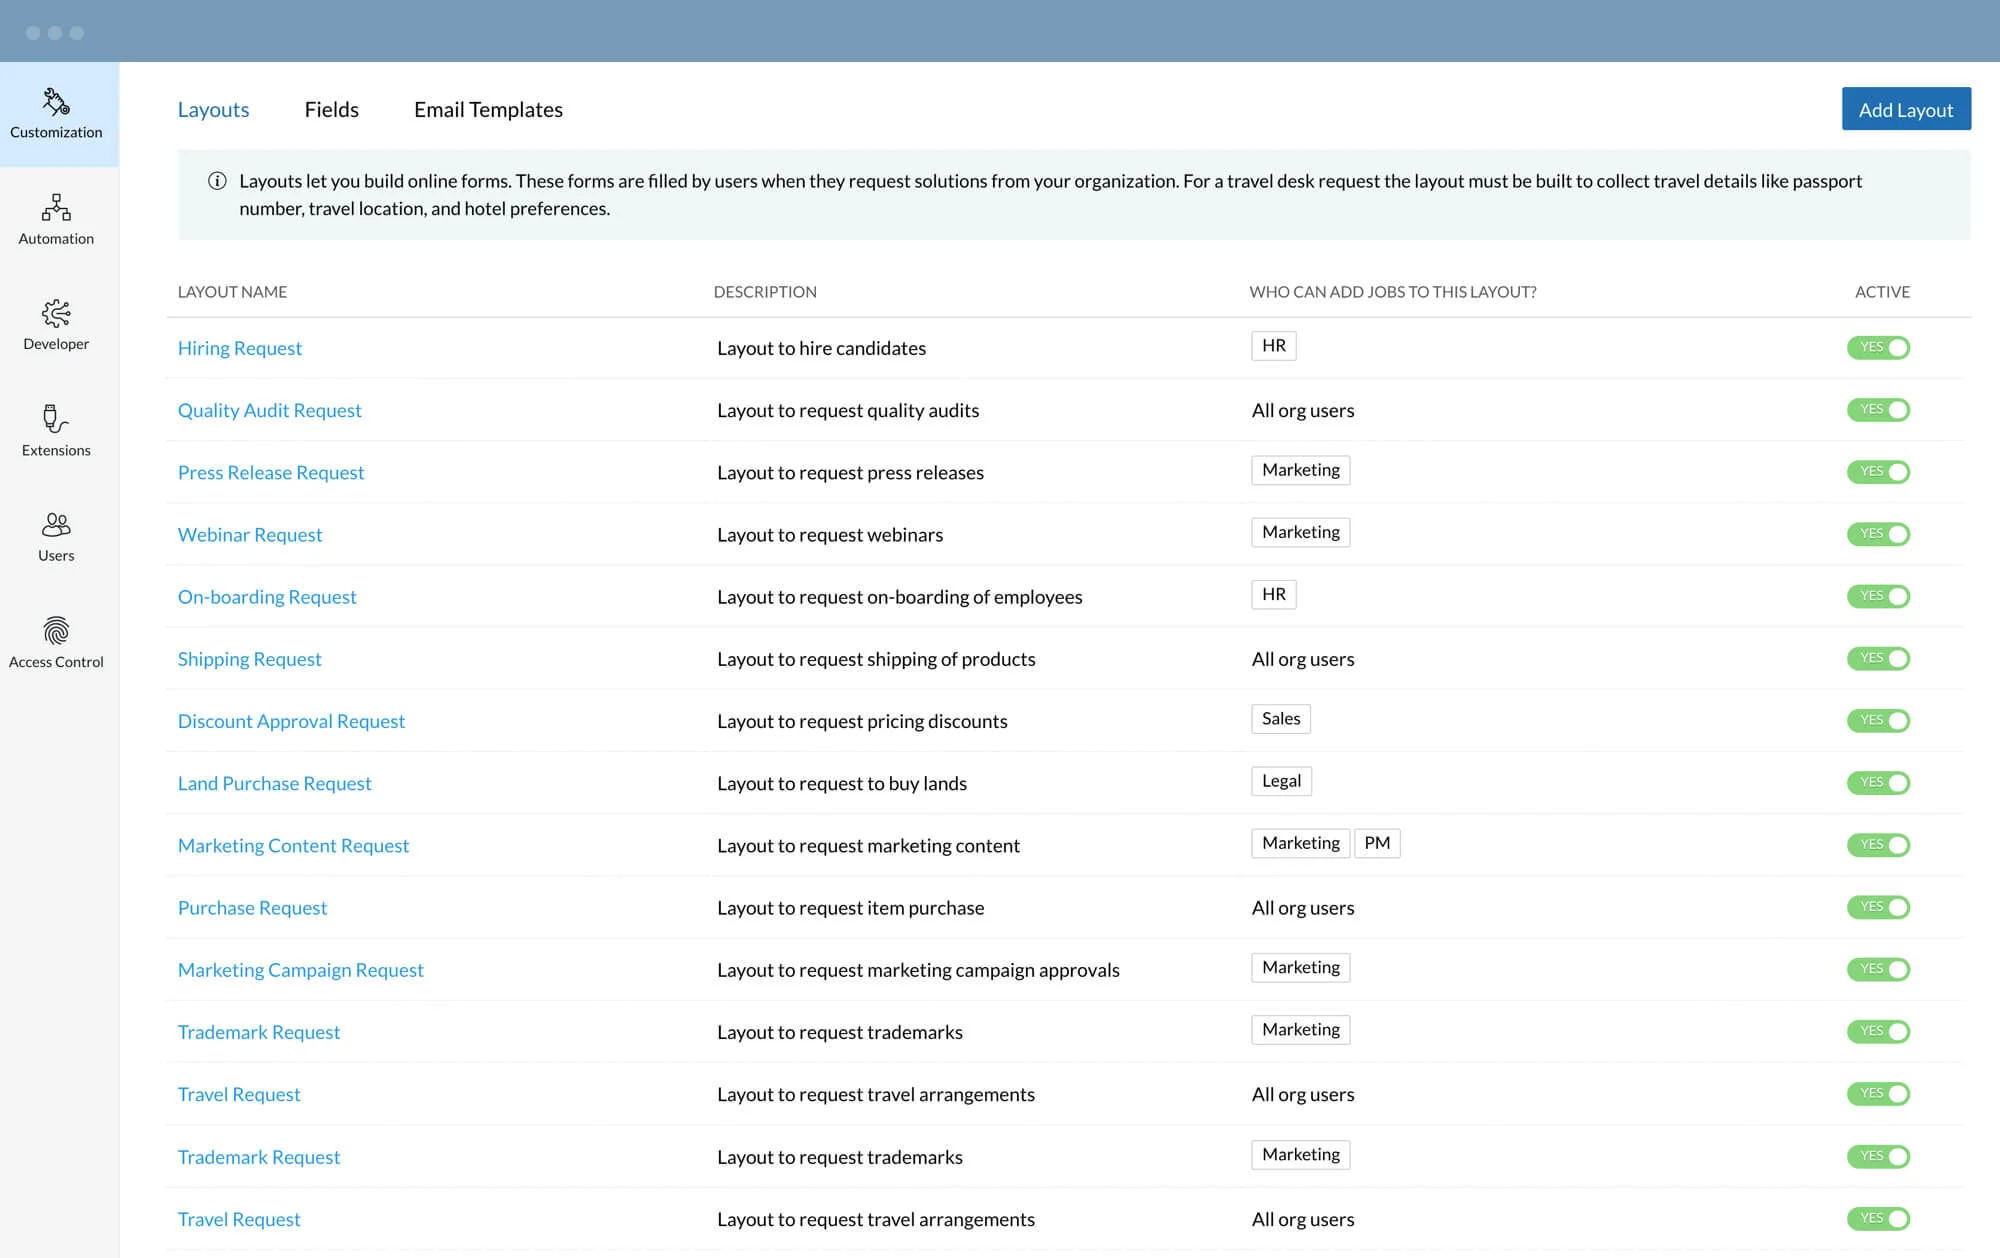Click the Sales tag on Discount Approval row
The width and height of the screenshot is (2000, 1258).
1281,719
